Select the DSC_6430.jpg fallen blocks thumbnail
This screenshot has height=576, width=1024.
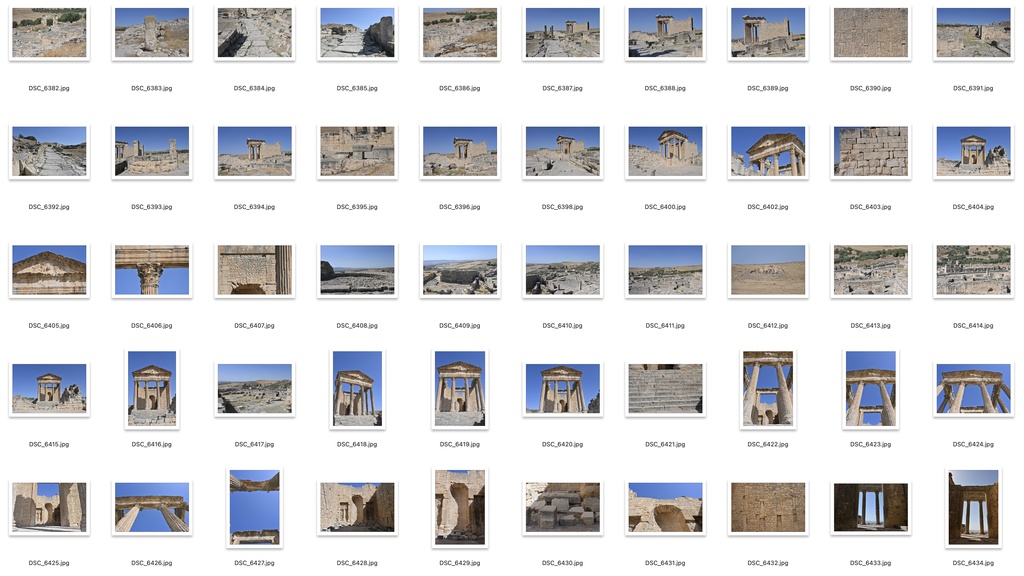click(x=562, y=507)
